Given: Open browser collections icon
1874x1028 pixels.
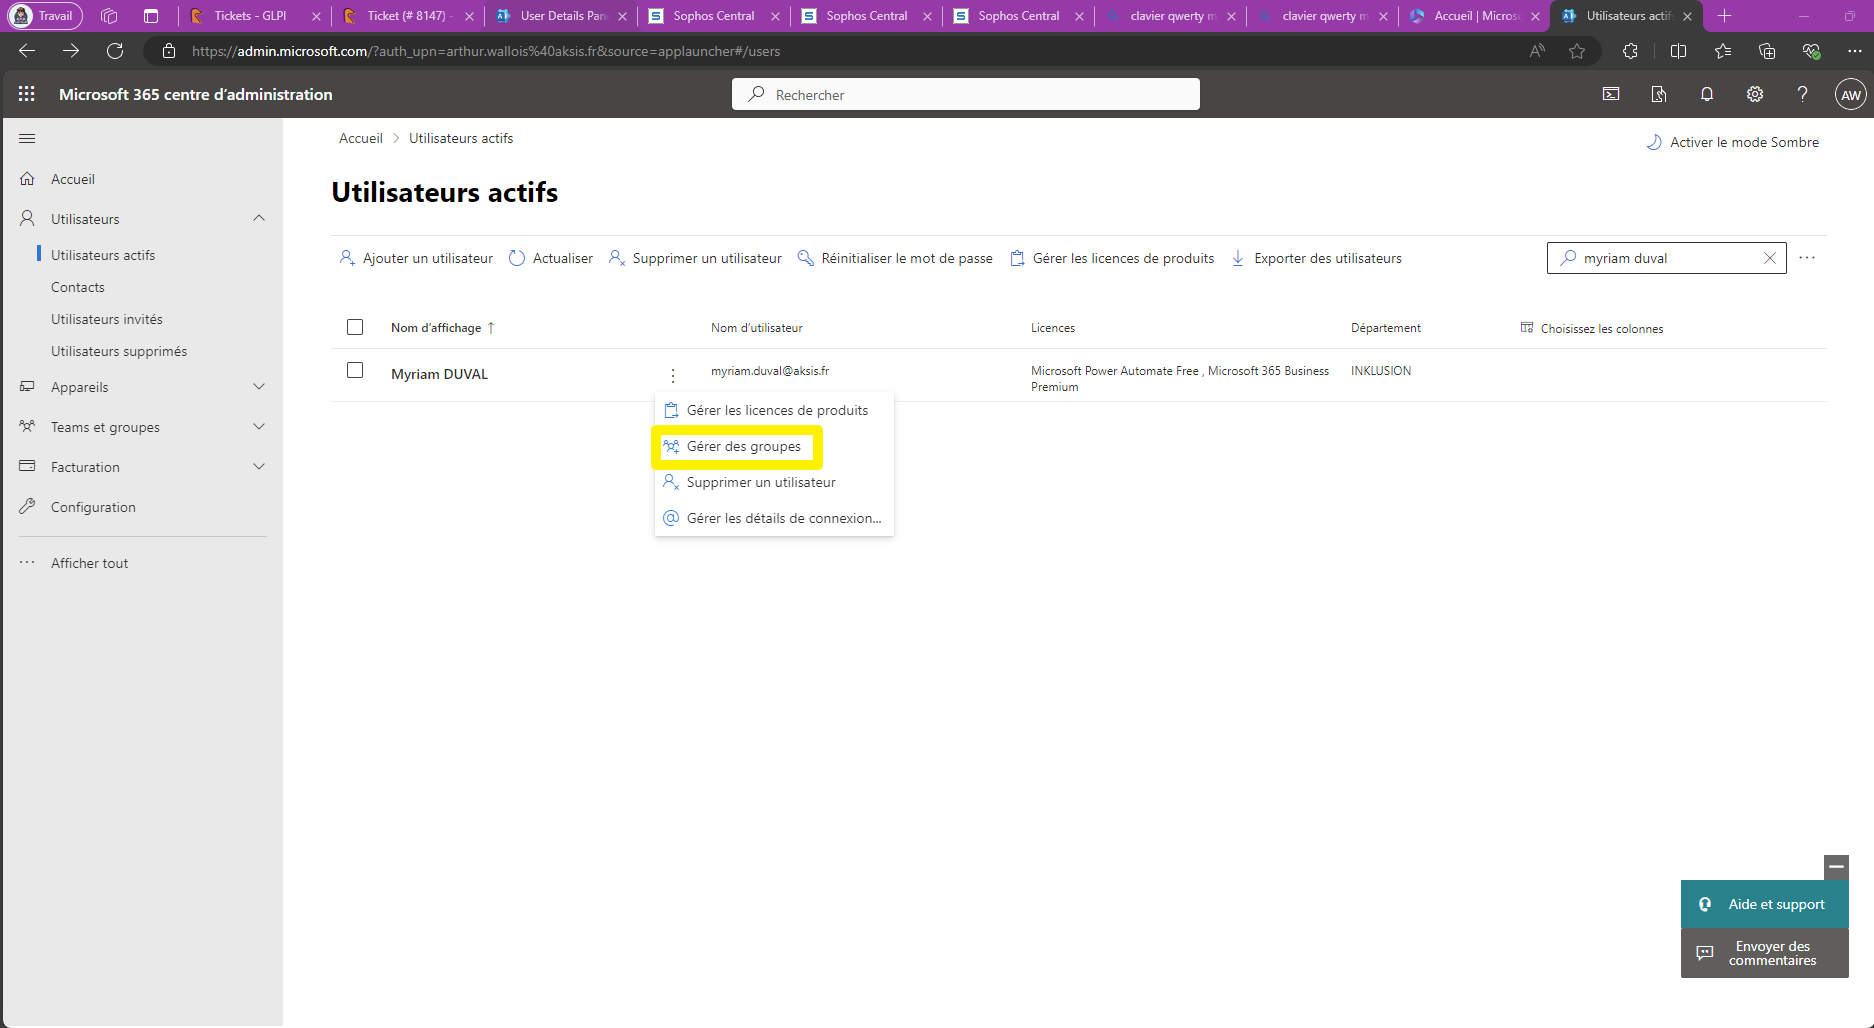Looking at the screenshot, I should pyautogui.click(x=1767, y=51).
